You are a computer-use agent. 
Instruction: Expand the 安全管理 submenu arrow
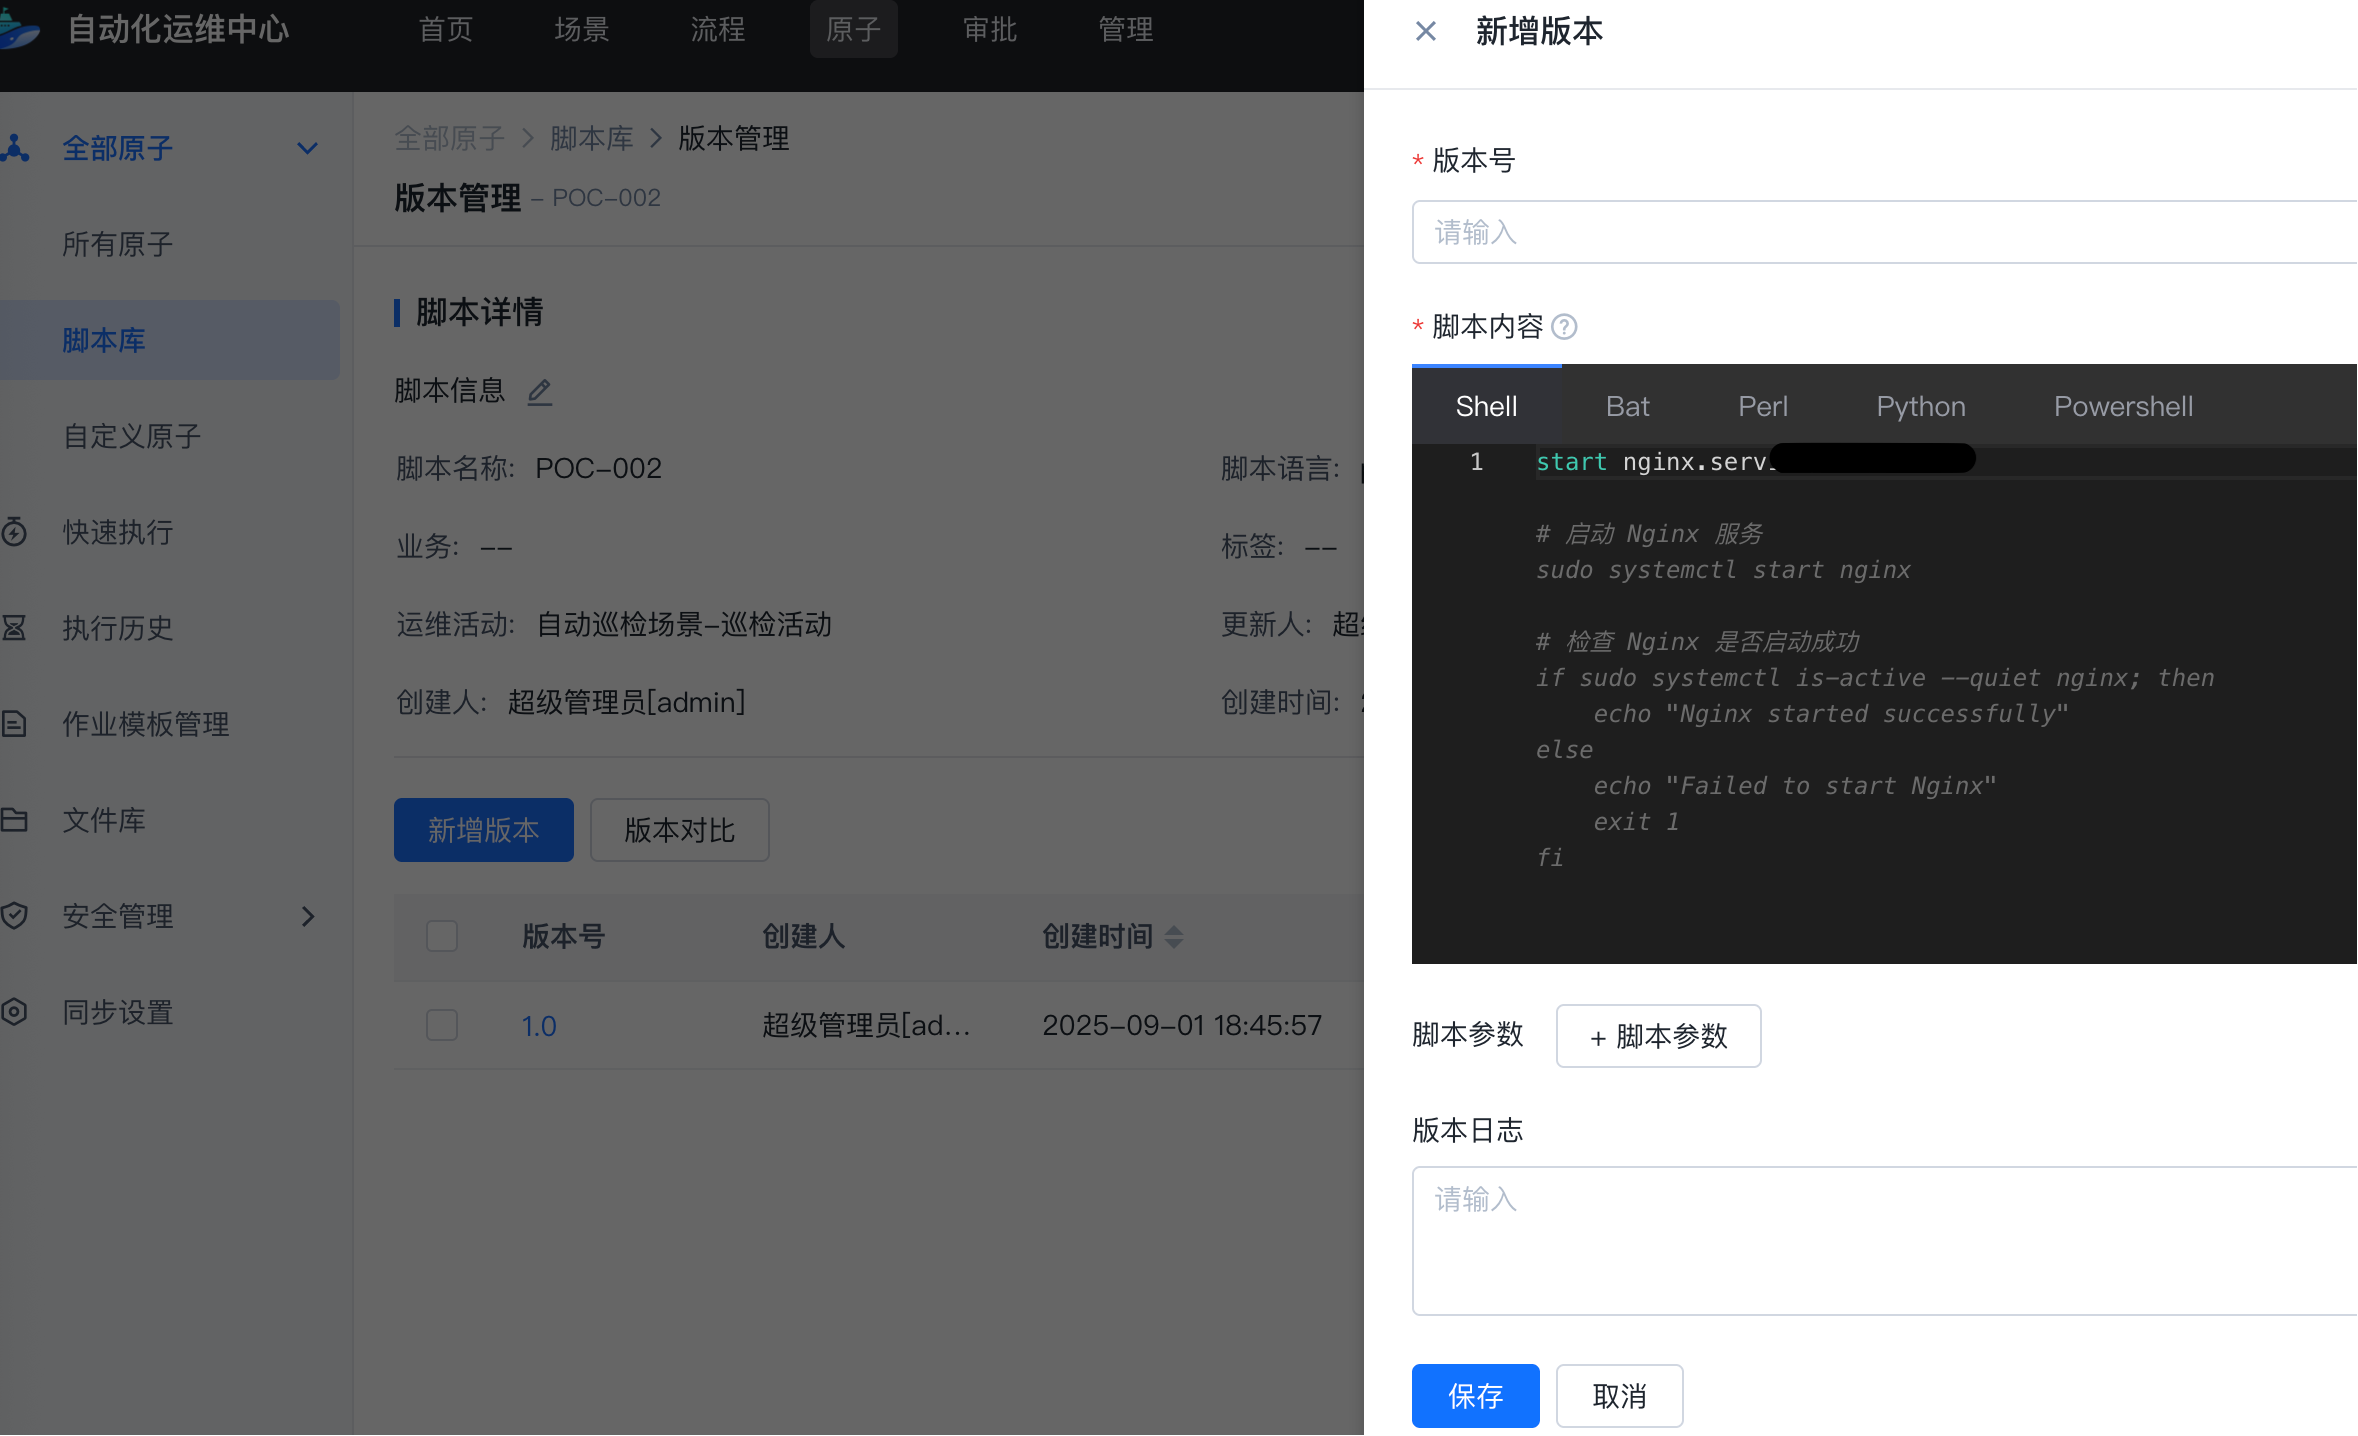(x=307, y=916)
